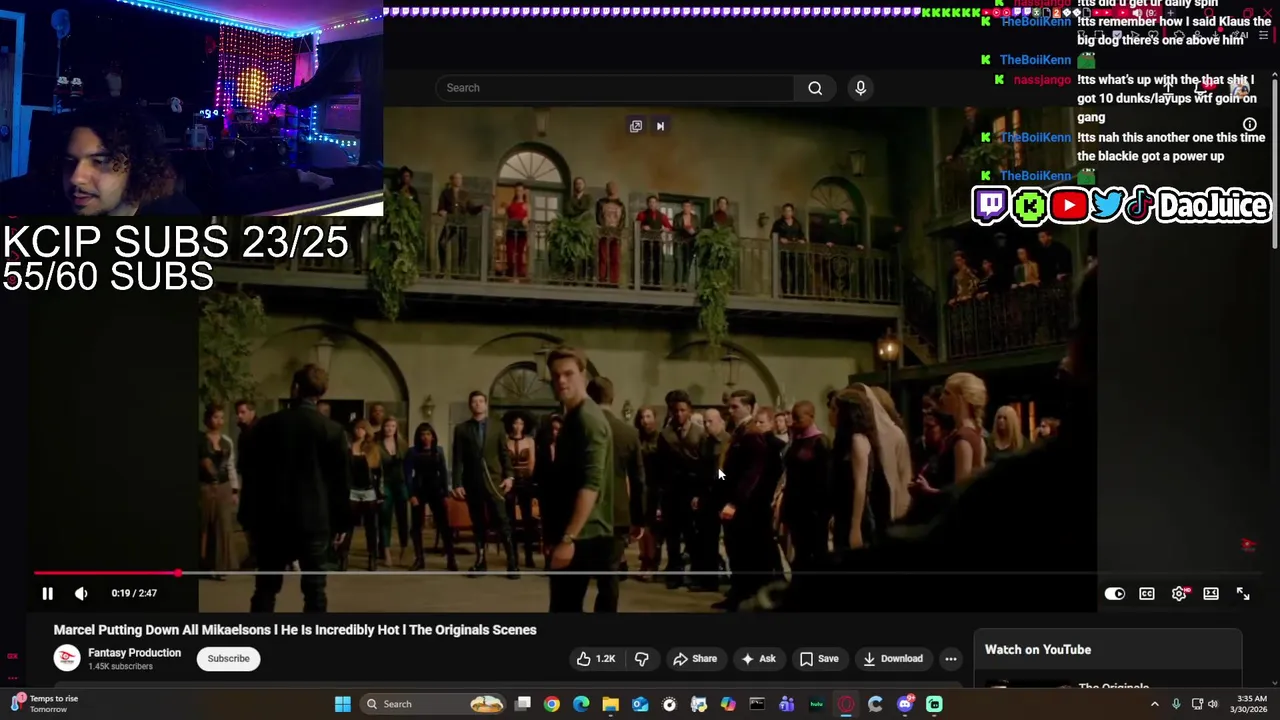
Task: Open File Explorer from taskbar
Action: point(610,704)
